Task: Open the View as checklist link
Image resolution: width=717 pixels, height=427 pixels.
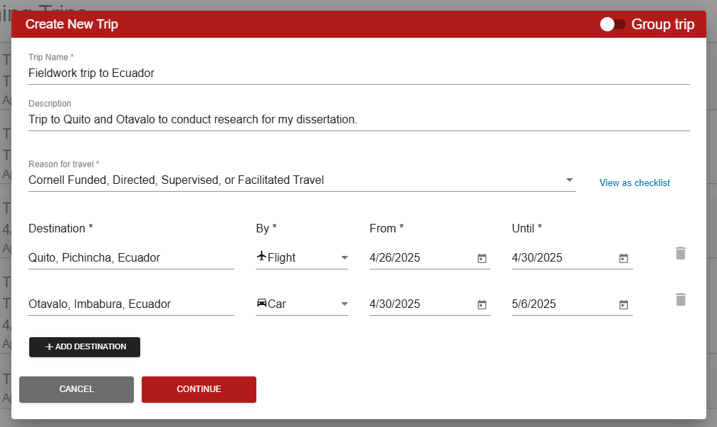Action: click(634, 183)
